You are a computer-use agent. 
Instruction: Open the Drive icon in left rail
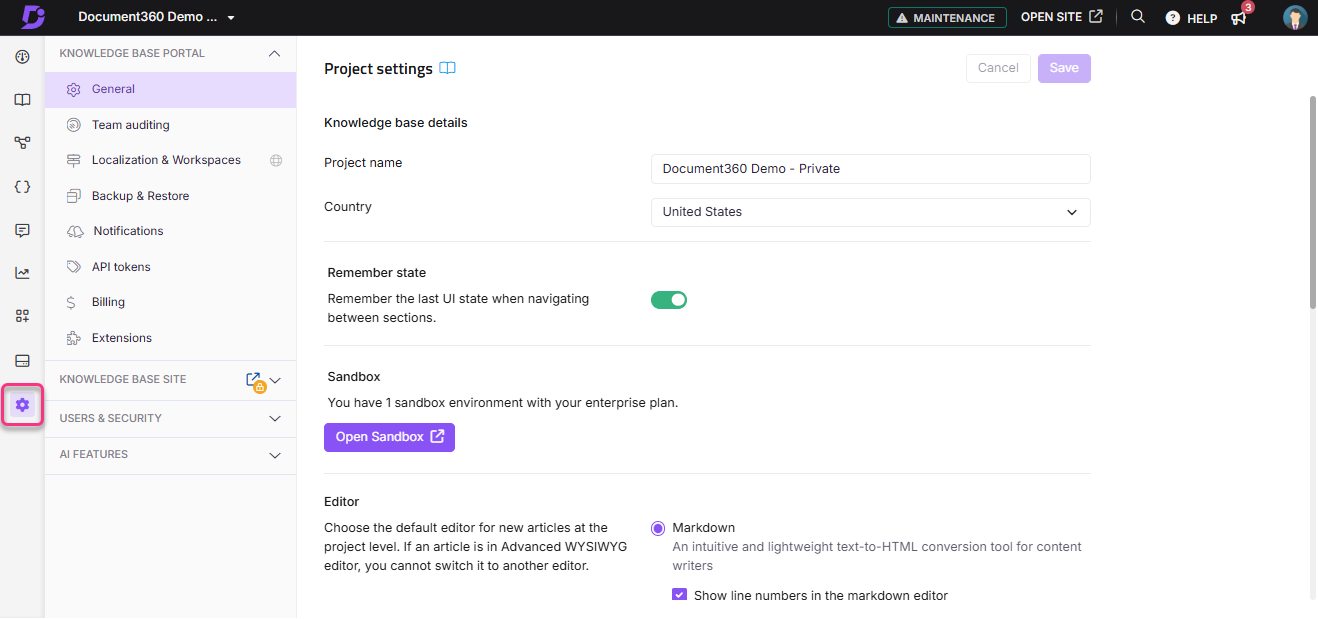click(22, 360)
